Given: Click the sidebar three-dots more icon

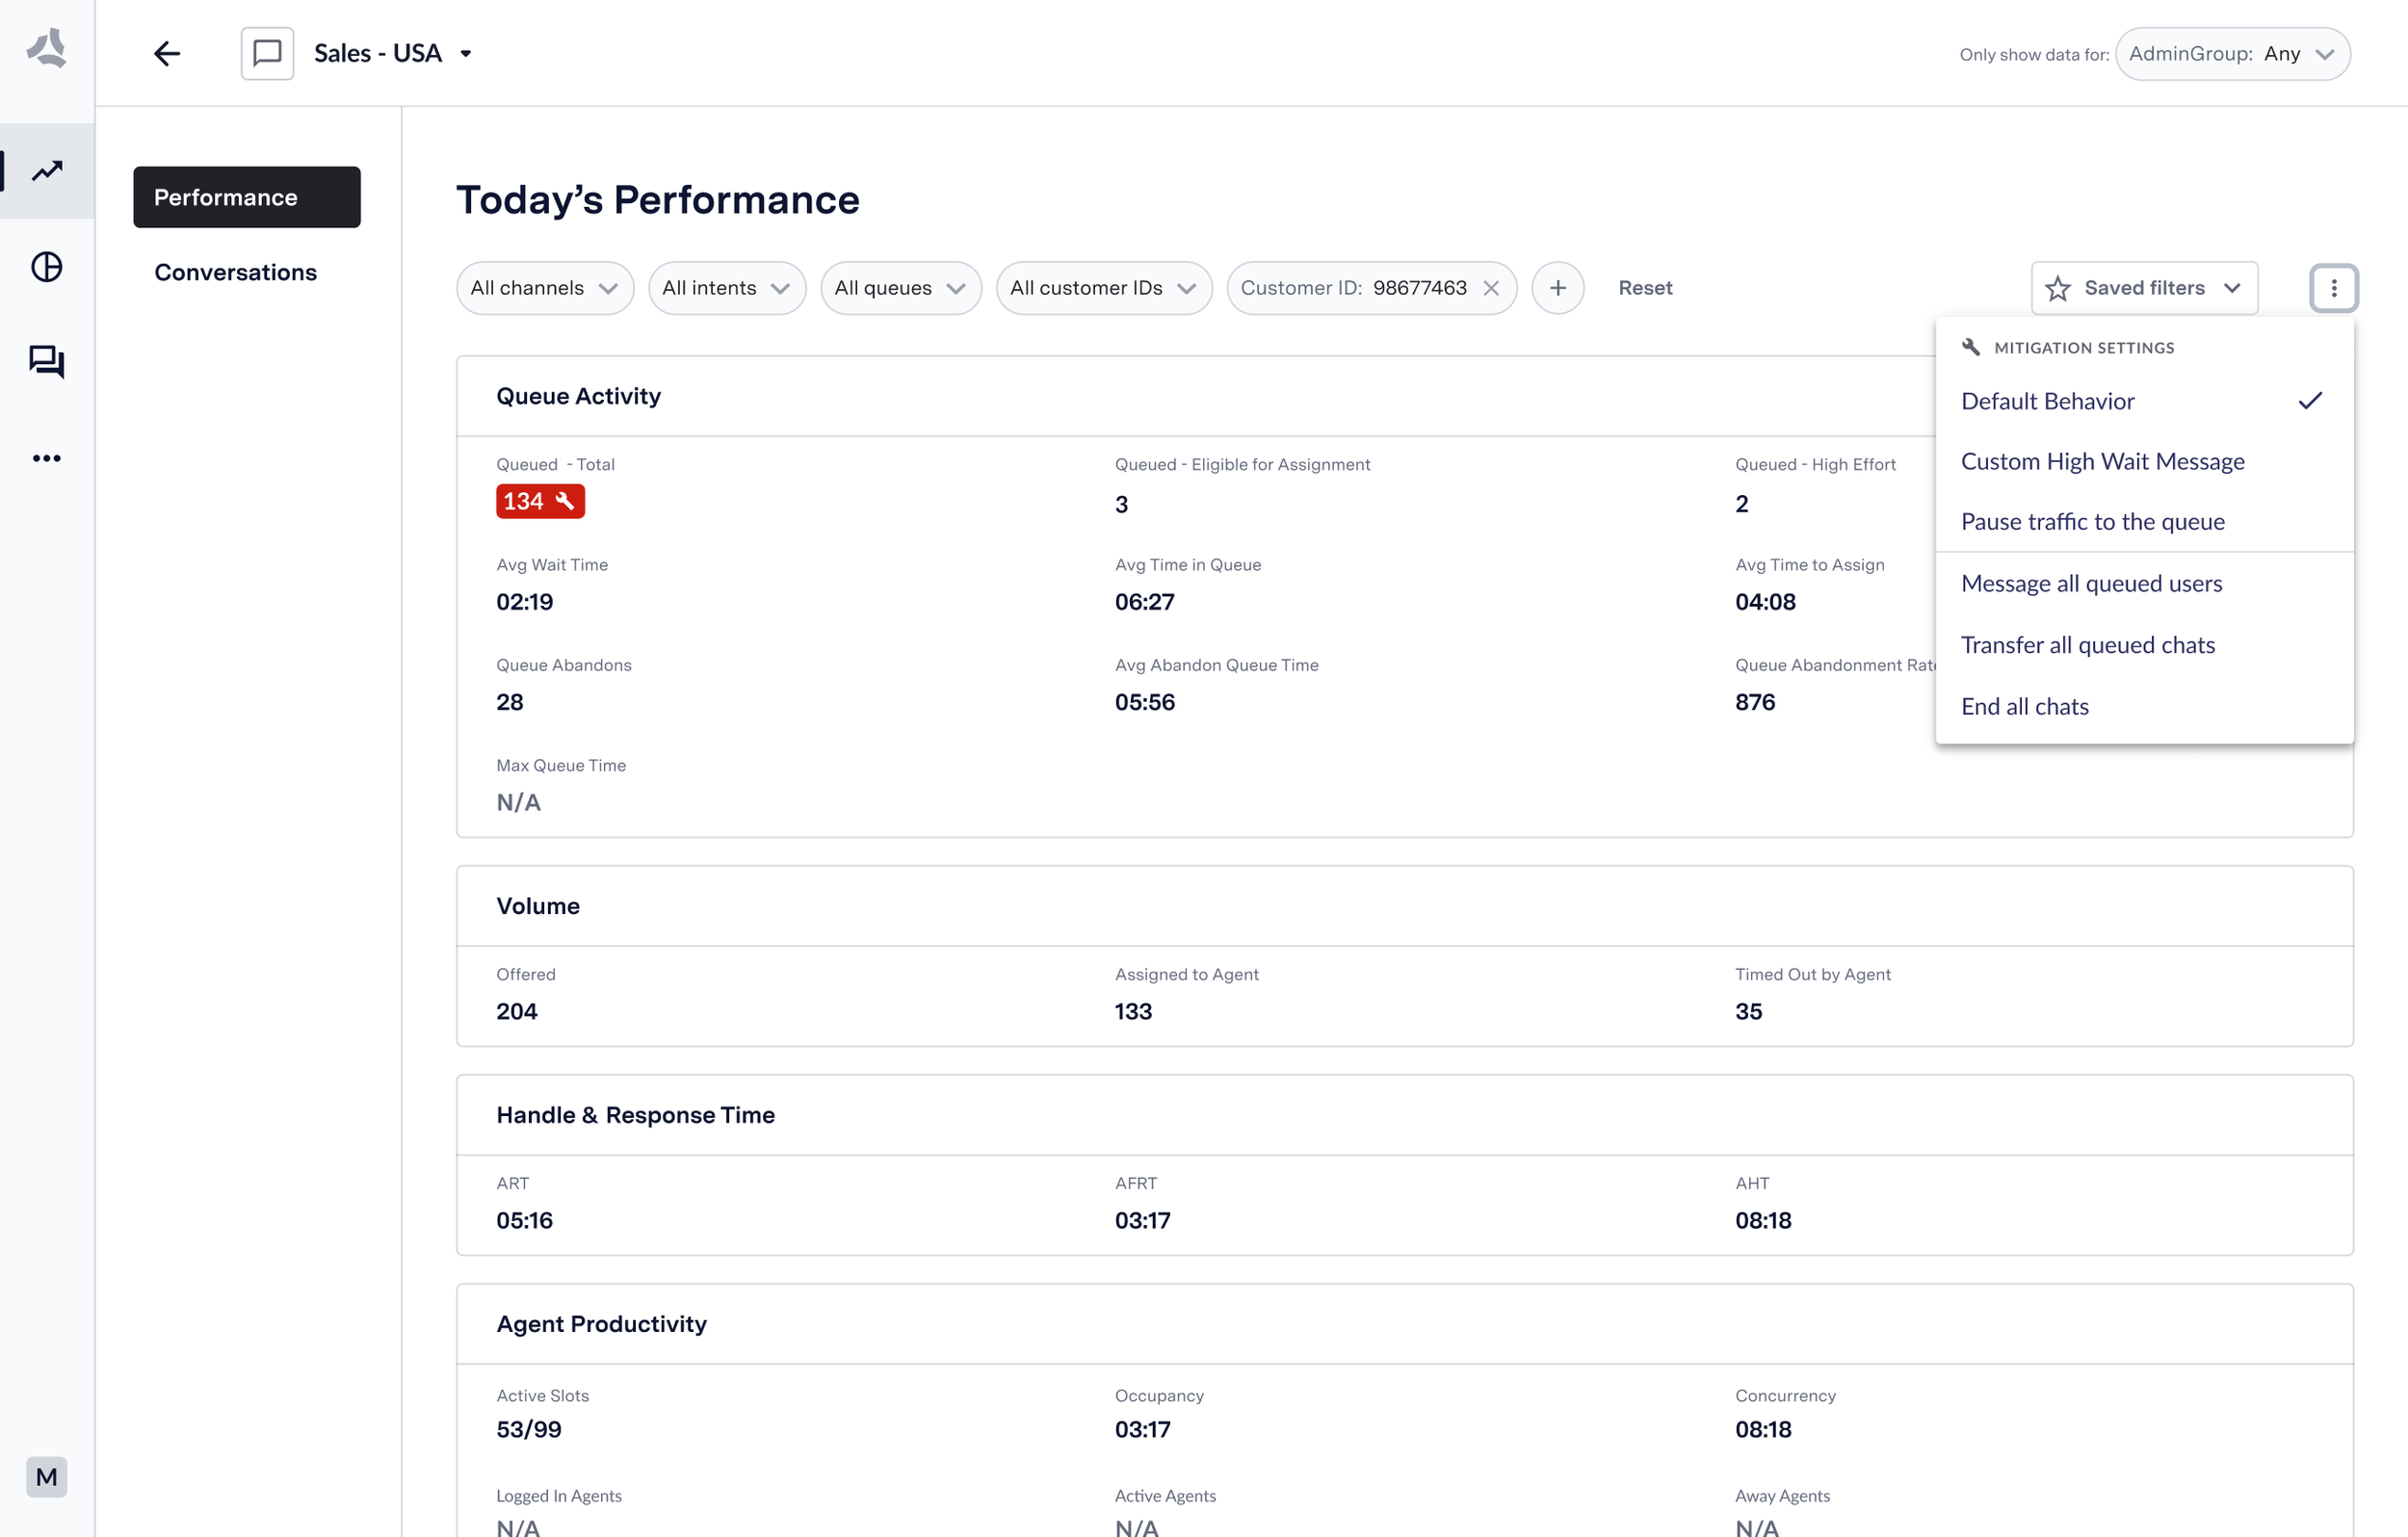Looking at the screenshot, I should 47,458.
